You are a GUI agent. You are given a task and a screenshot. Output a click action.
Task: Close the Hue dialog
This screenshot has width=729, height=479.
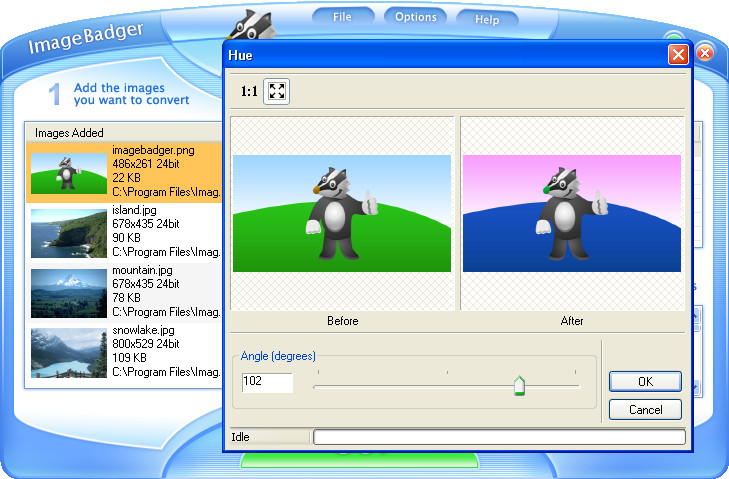point(678,55)
